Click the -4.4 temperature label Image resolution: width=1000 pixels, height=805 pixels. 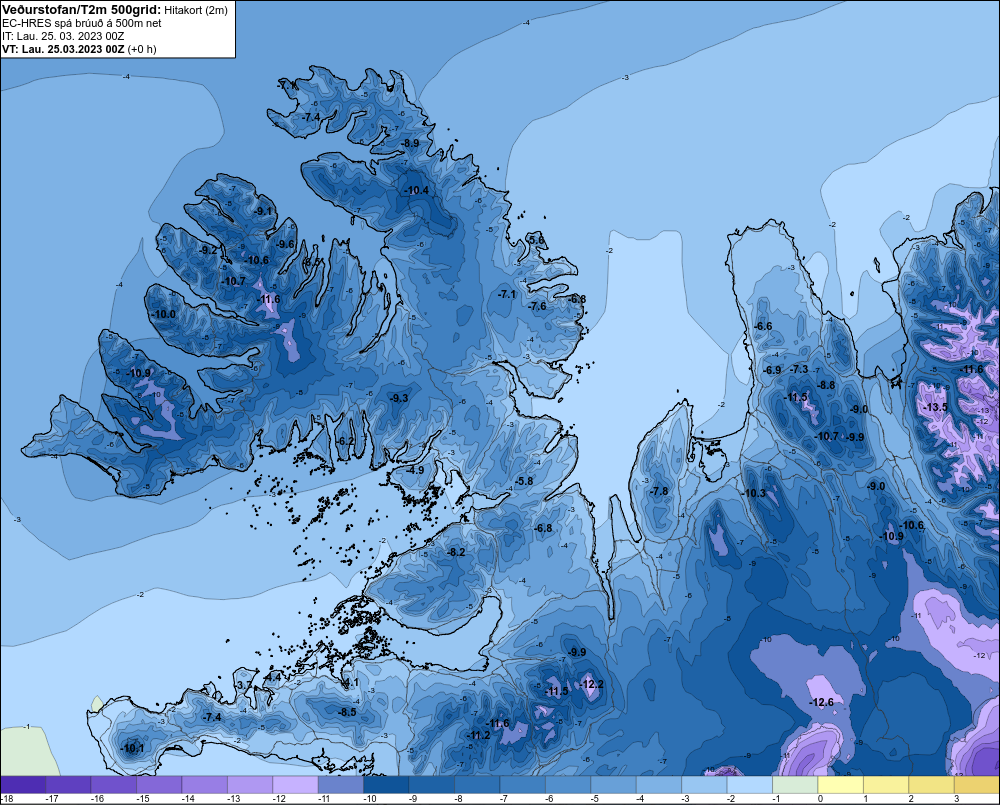coord(273,676)
